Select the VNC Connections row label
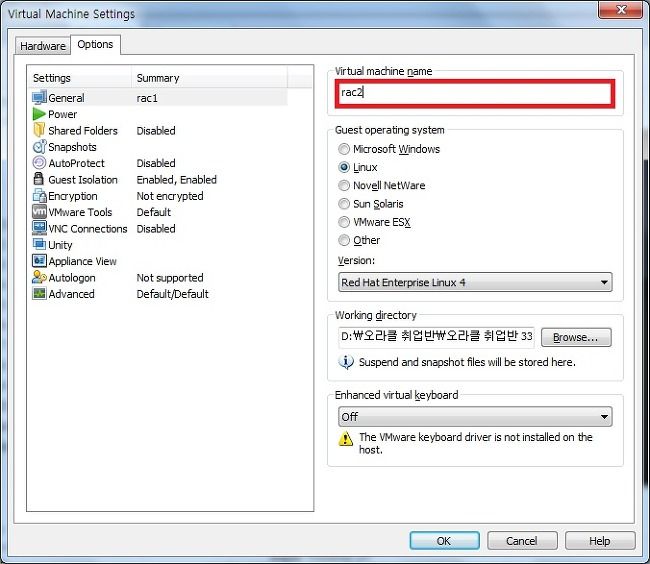 pos(88,229)
